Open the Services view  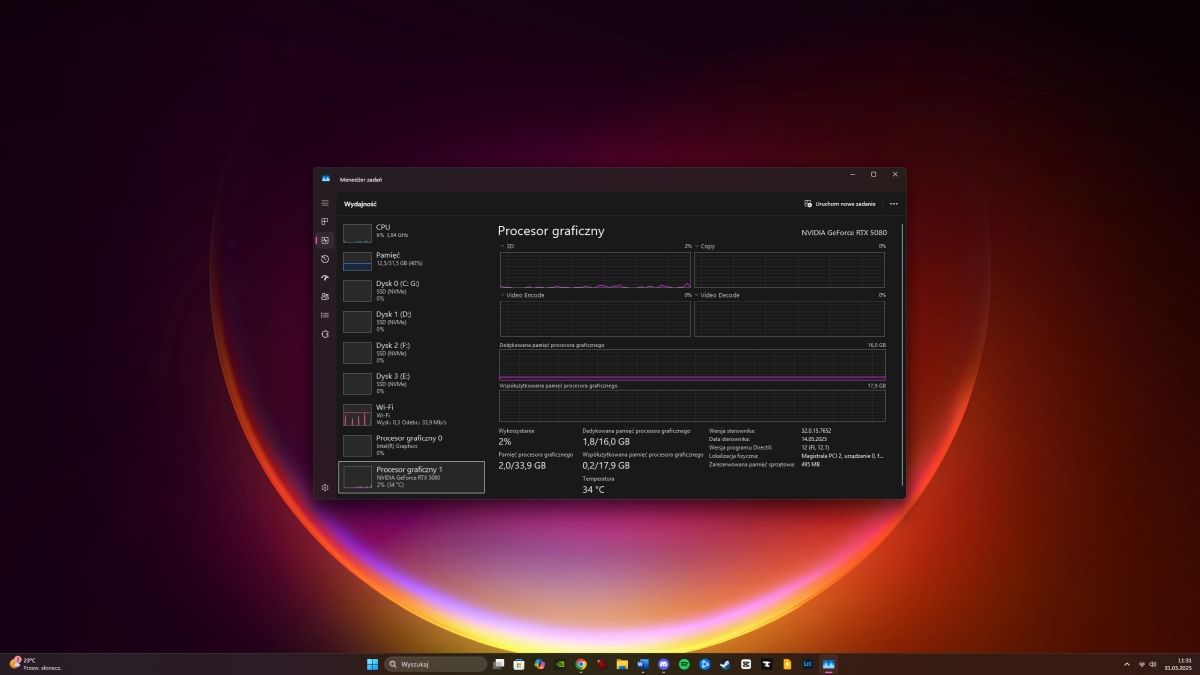click(x=324, y=334)
